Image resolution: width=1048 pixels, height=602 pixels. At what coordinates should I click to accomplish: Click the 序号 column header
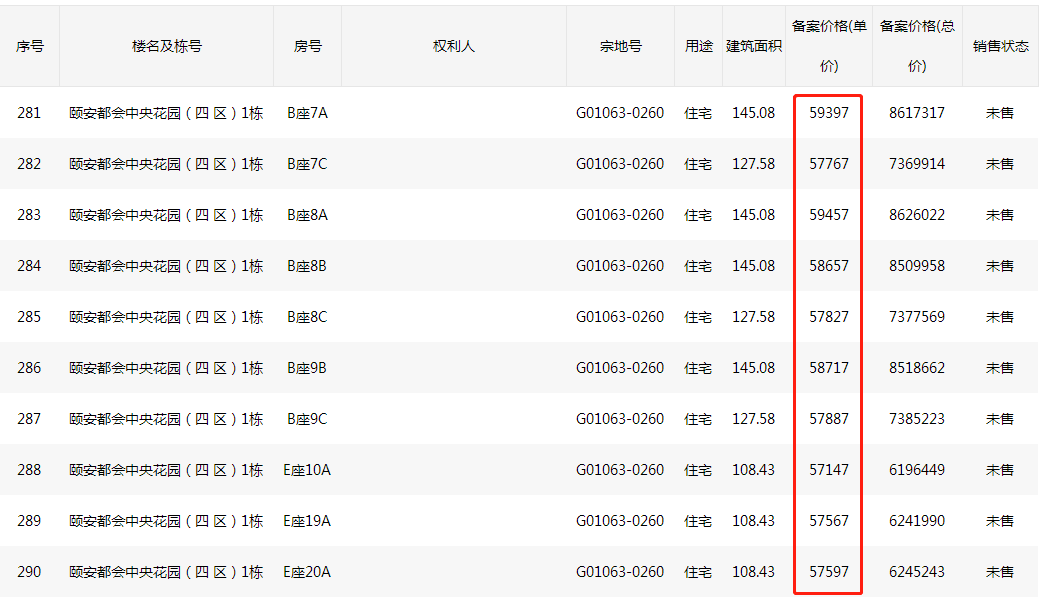tap(29, 46)
